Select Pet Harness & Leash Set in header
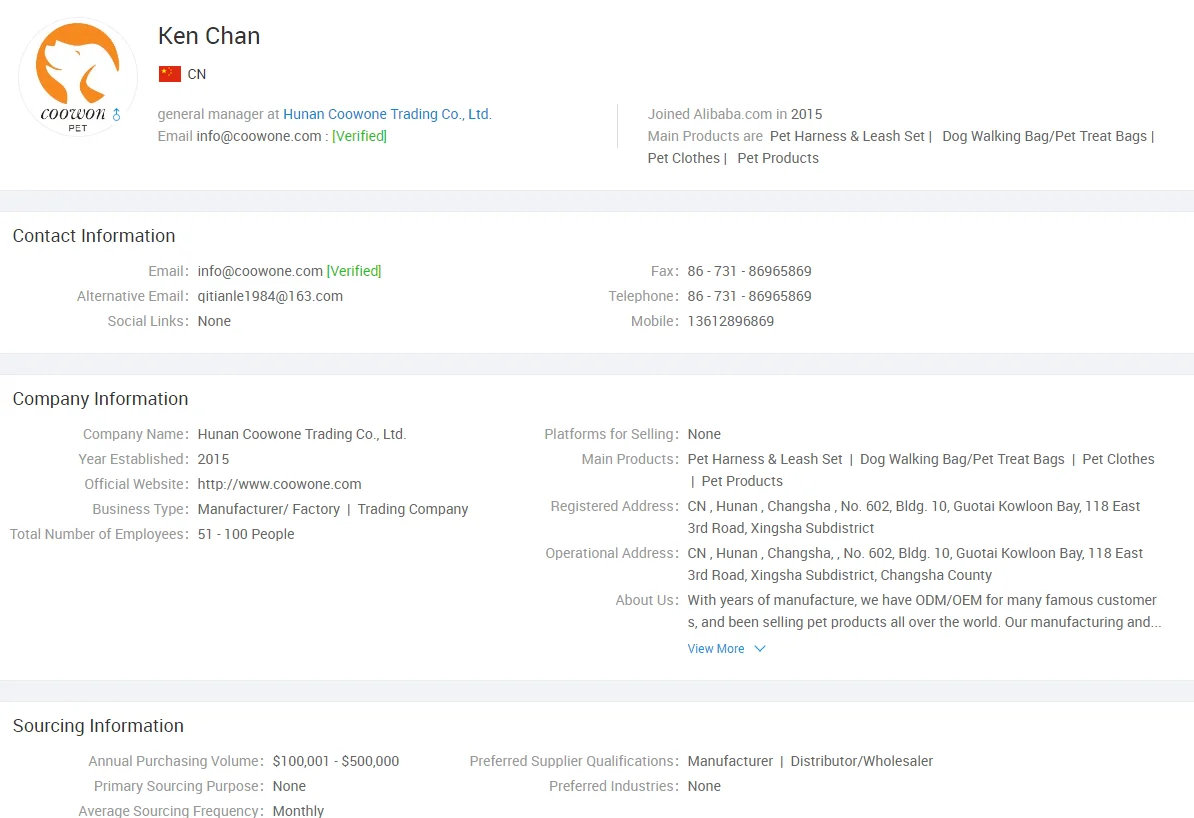The width and height of the screenshot is (1194, 818). (847, 136)
